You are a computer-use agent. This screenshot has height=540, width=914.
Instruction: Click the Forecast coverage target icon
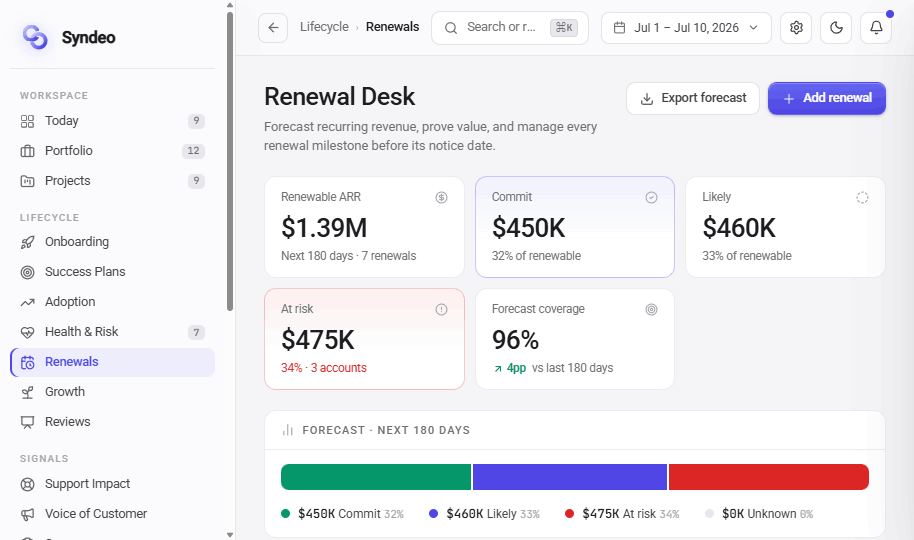click(651, 309)
